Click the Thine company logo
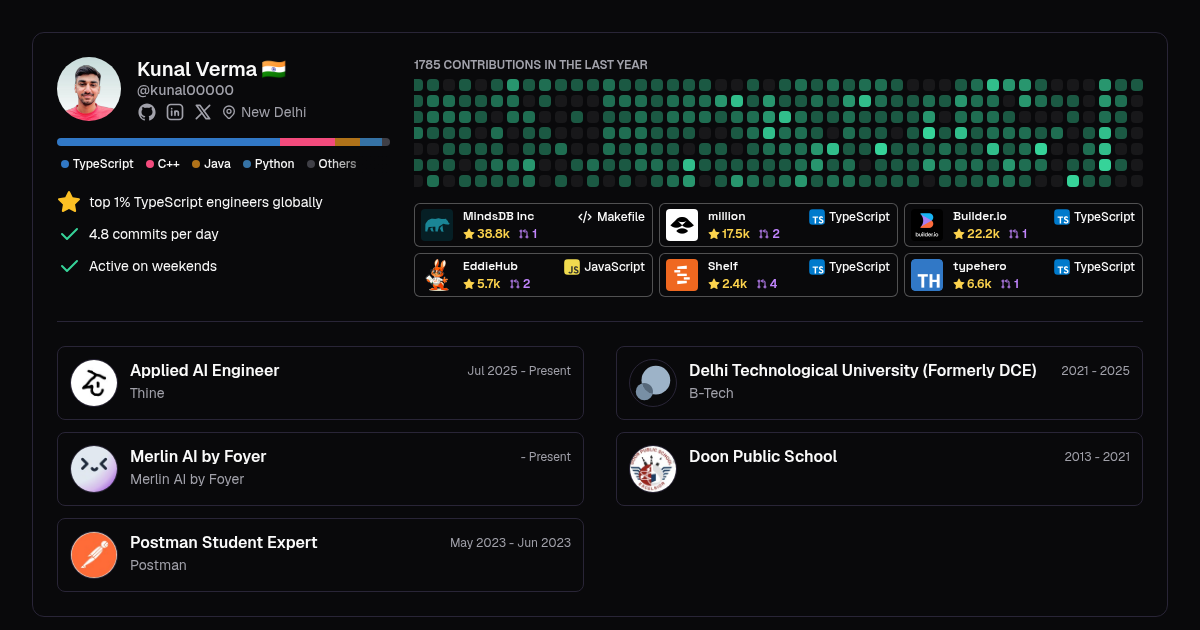1200x630 pixels. tap(94, 383)
